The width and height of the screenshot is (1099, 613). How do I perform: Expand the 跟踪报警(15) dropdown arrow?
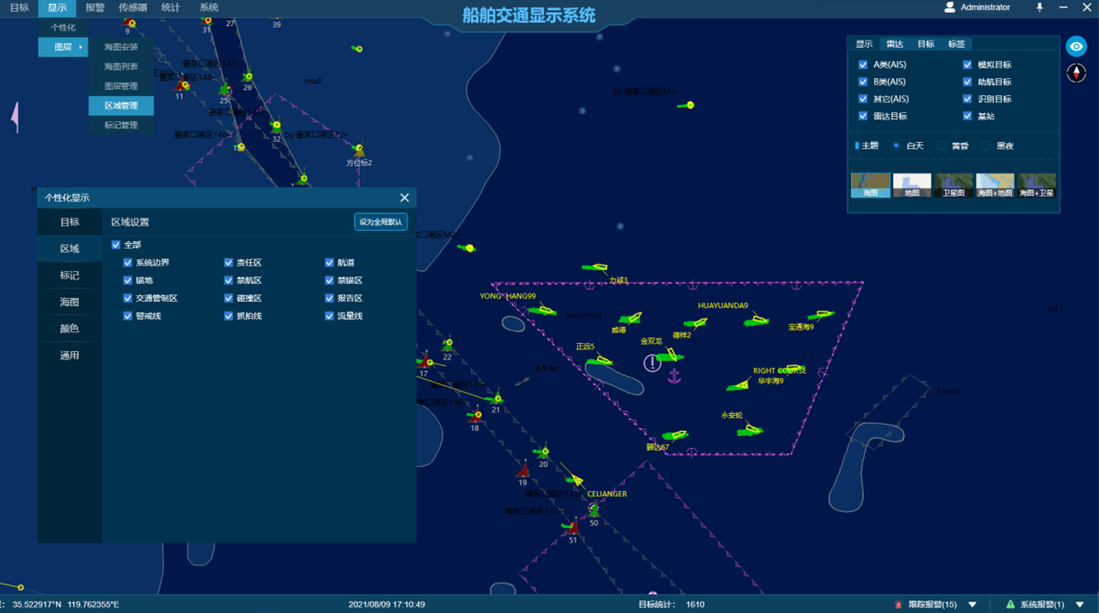(973, 605)
